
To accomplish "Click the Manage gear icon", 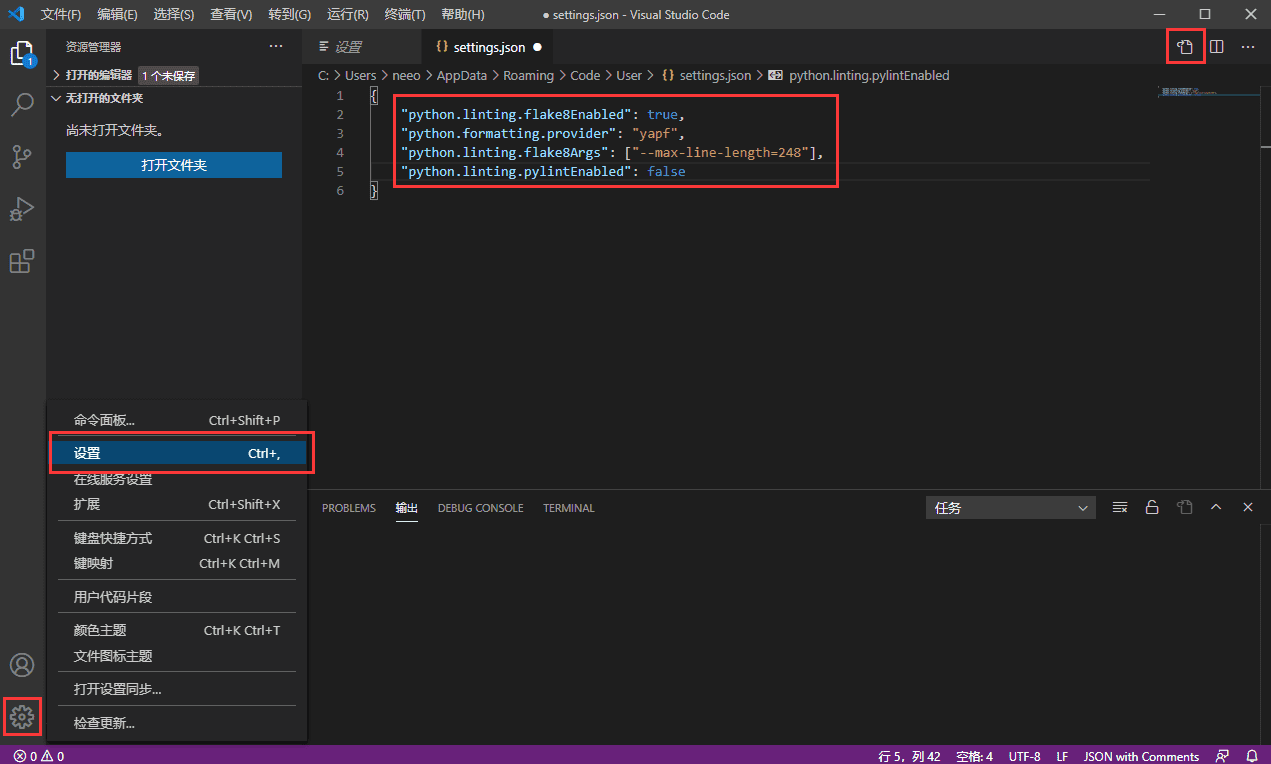I will pos(22,717).
